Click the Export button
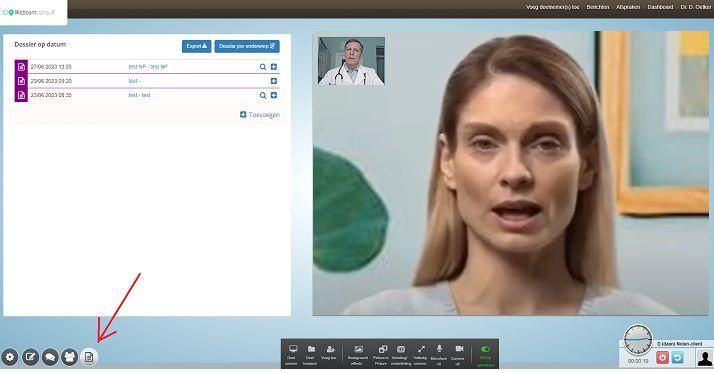This screenshot has height=373, width=714. tap(197, 46)
